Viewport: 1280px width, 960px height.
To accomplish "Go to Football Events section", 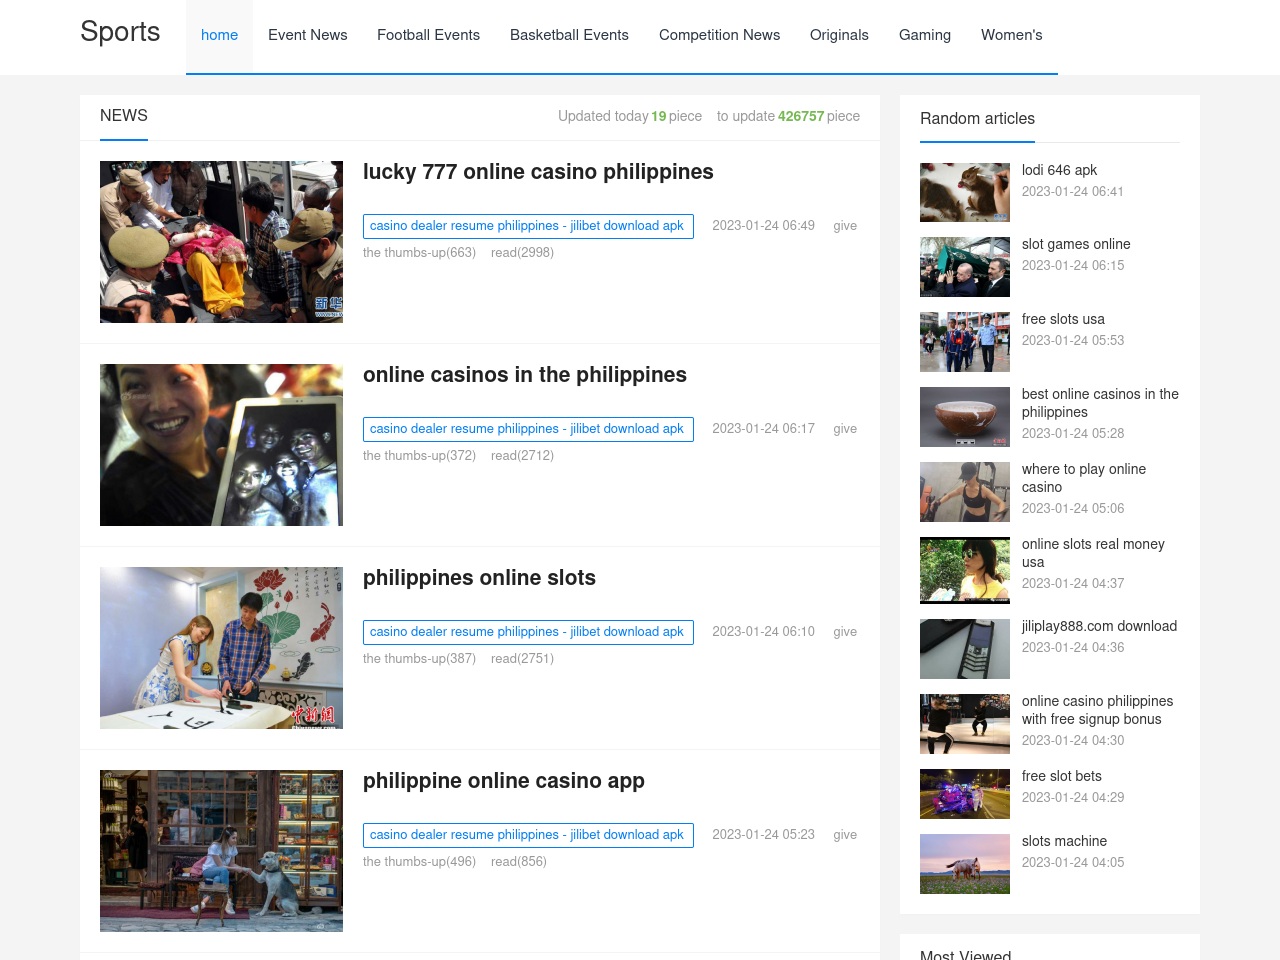I will click(x=428, y=35).
